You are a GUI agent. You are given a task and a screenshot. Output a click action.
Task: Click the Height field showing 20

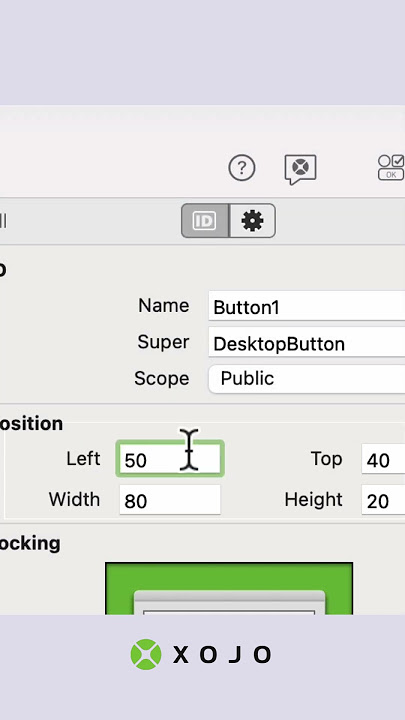pyautogui.click(x=383, y=500)
